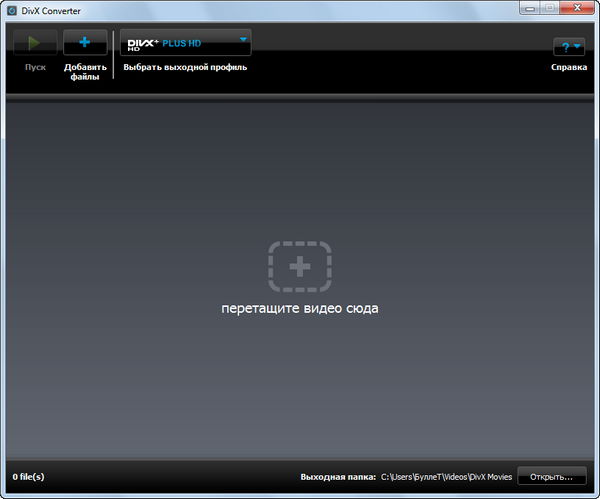Image resolution: width=600 pixels, height=499 pixels.
Task: Click the 0 file(s) status counter
Action: [29, 477]
